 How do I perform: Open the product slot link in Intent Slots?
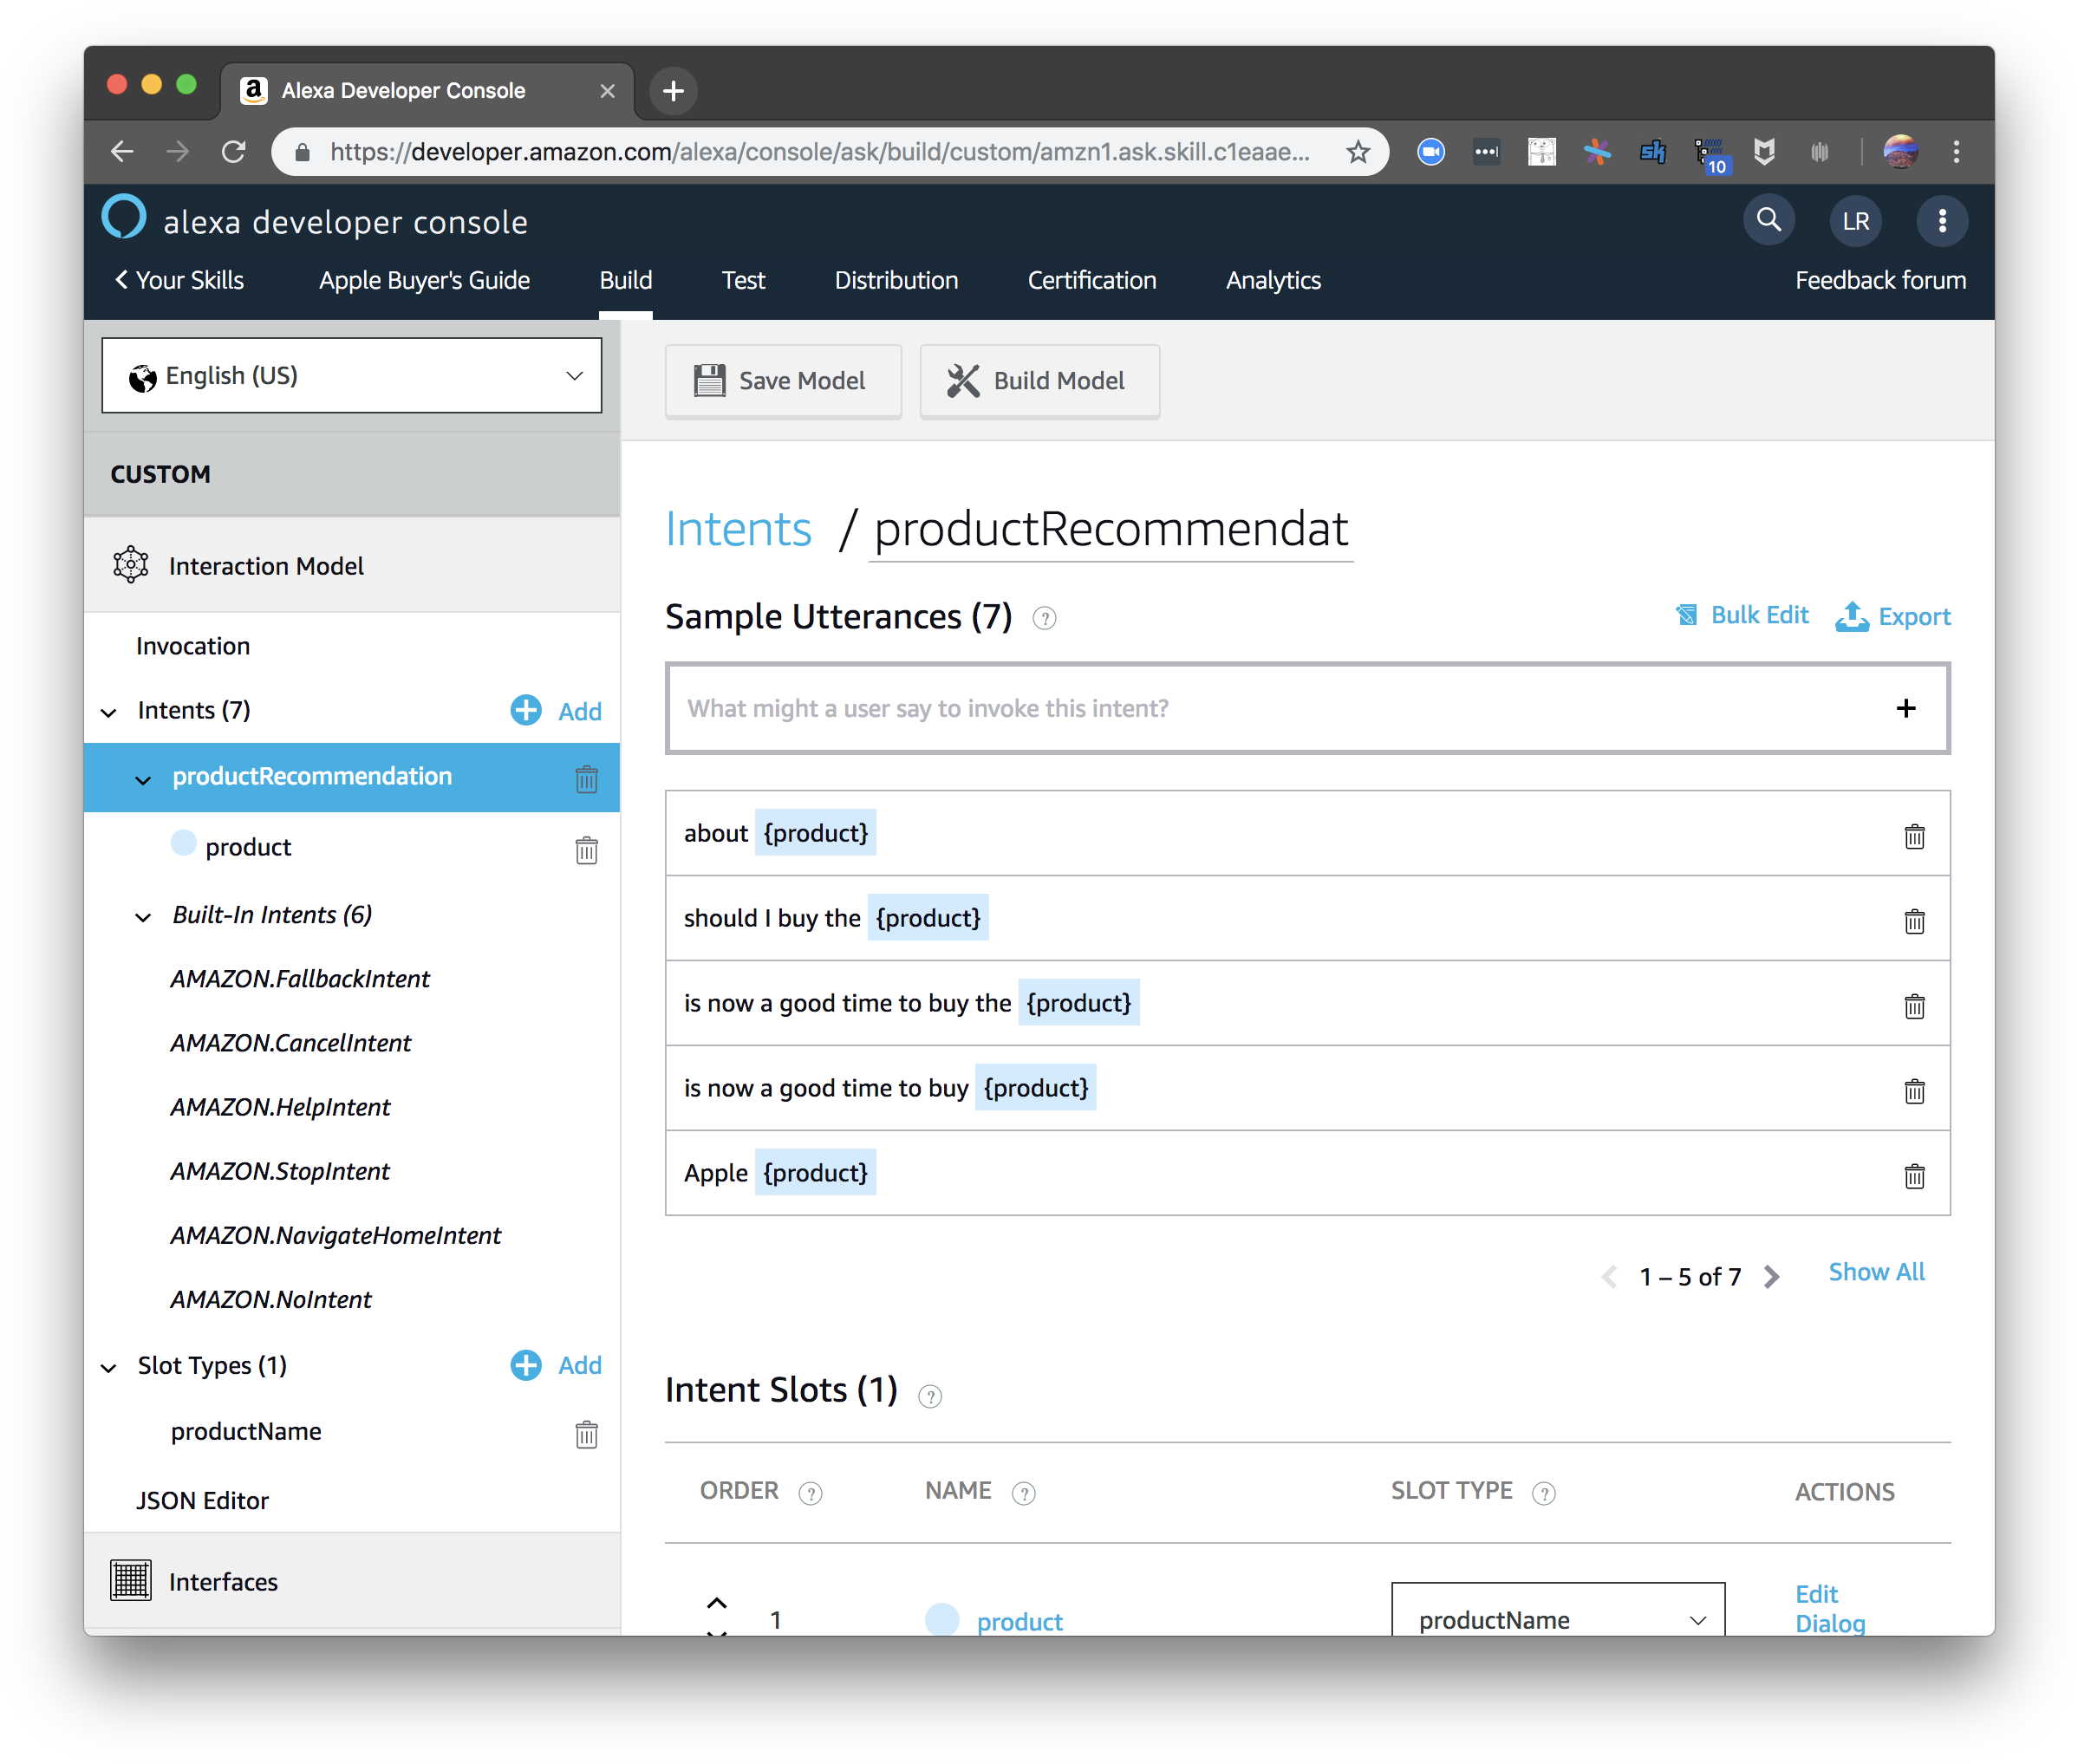click(1019, 1621)
